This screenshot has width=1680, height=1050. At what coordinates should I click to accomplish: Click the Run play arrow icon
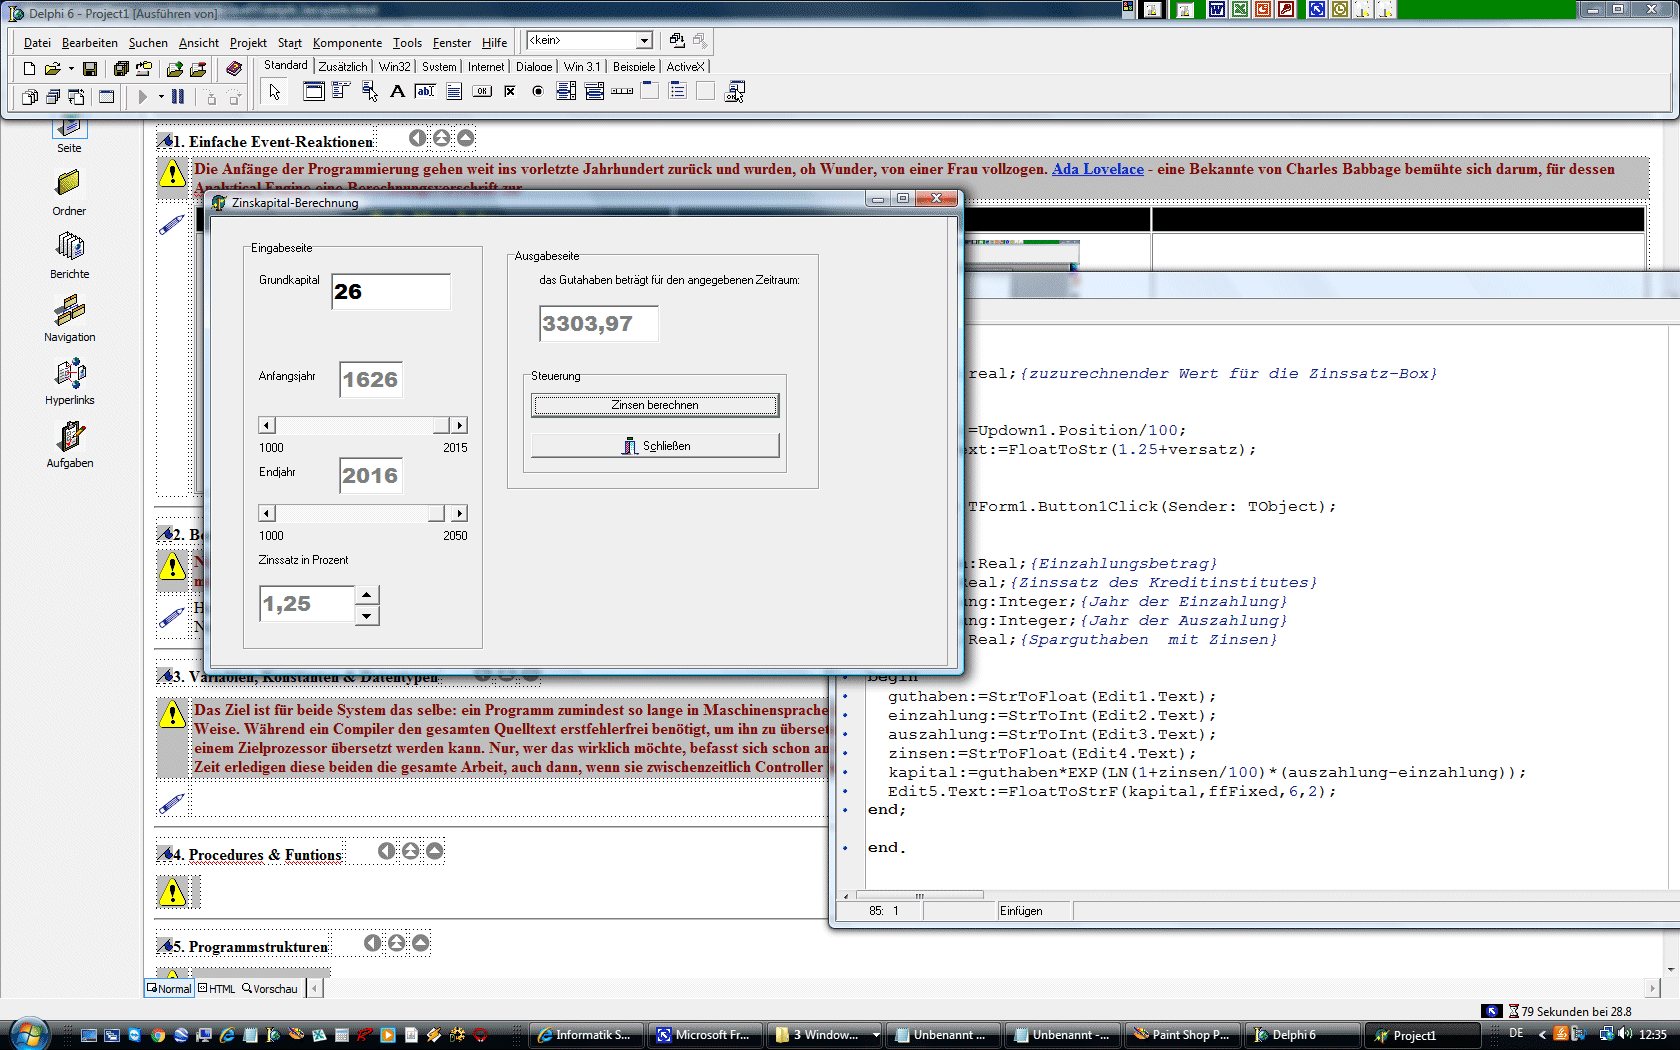click(x=142, y=97)
